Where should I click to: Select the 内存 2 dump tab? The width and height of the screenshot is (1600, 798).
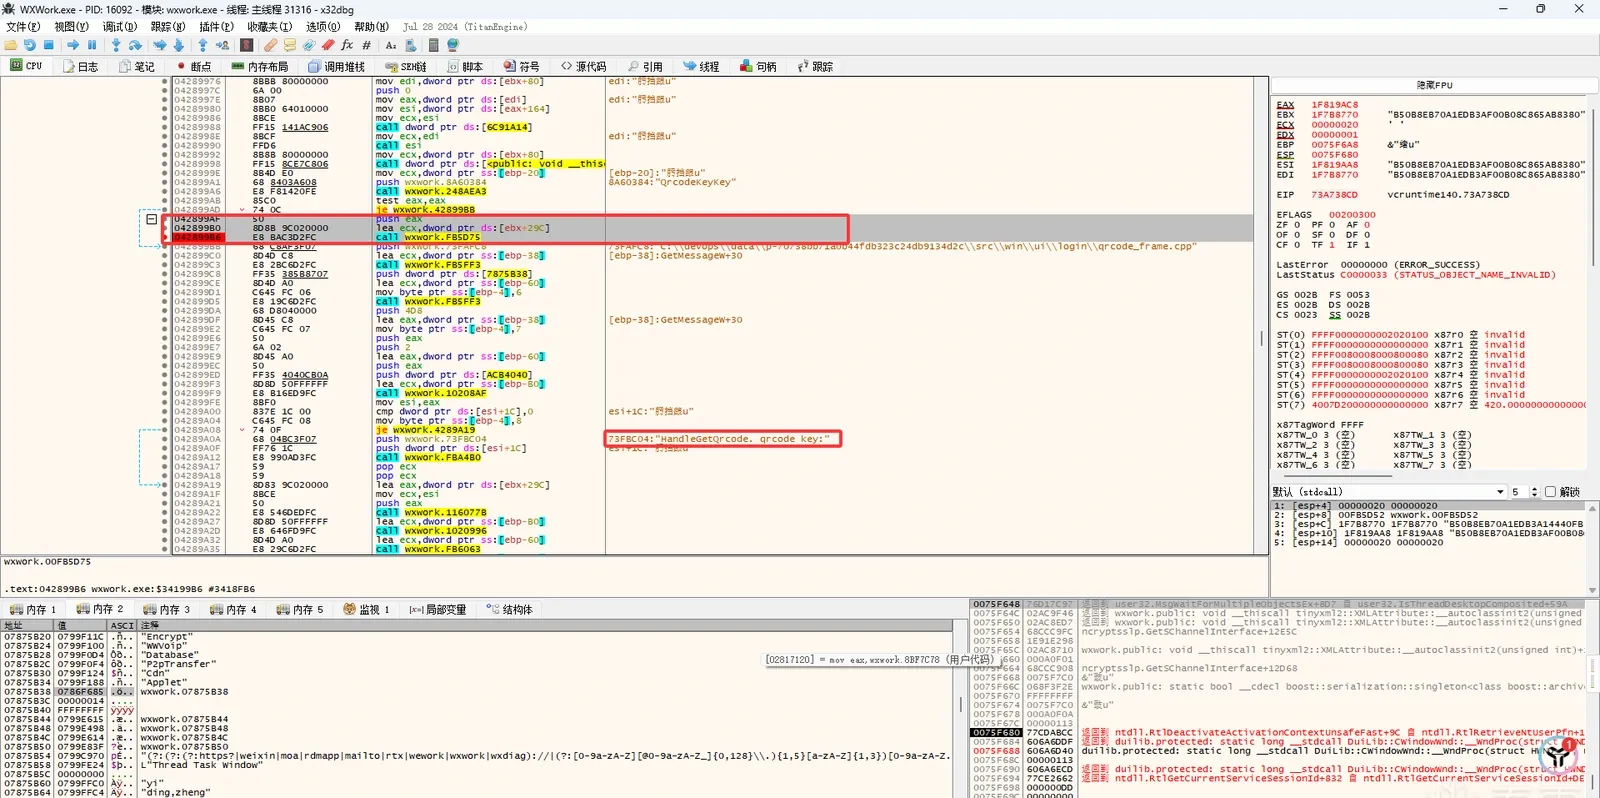click(x=100, y=609)
